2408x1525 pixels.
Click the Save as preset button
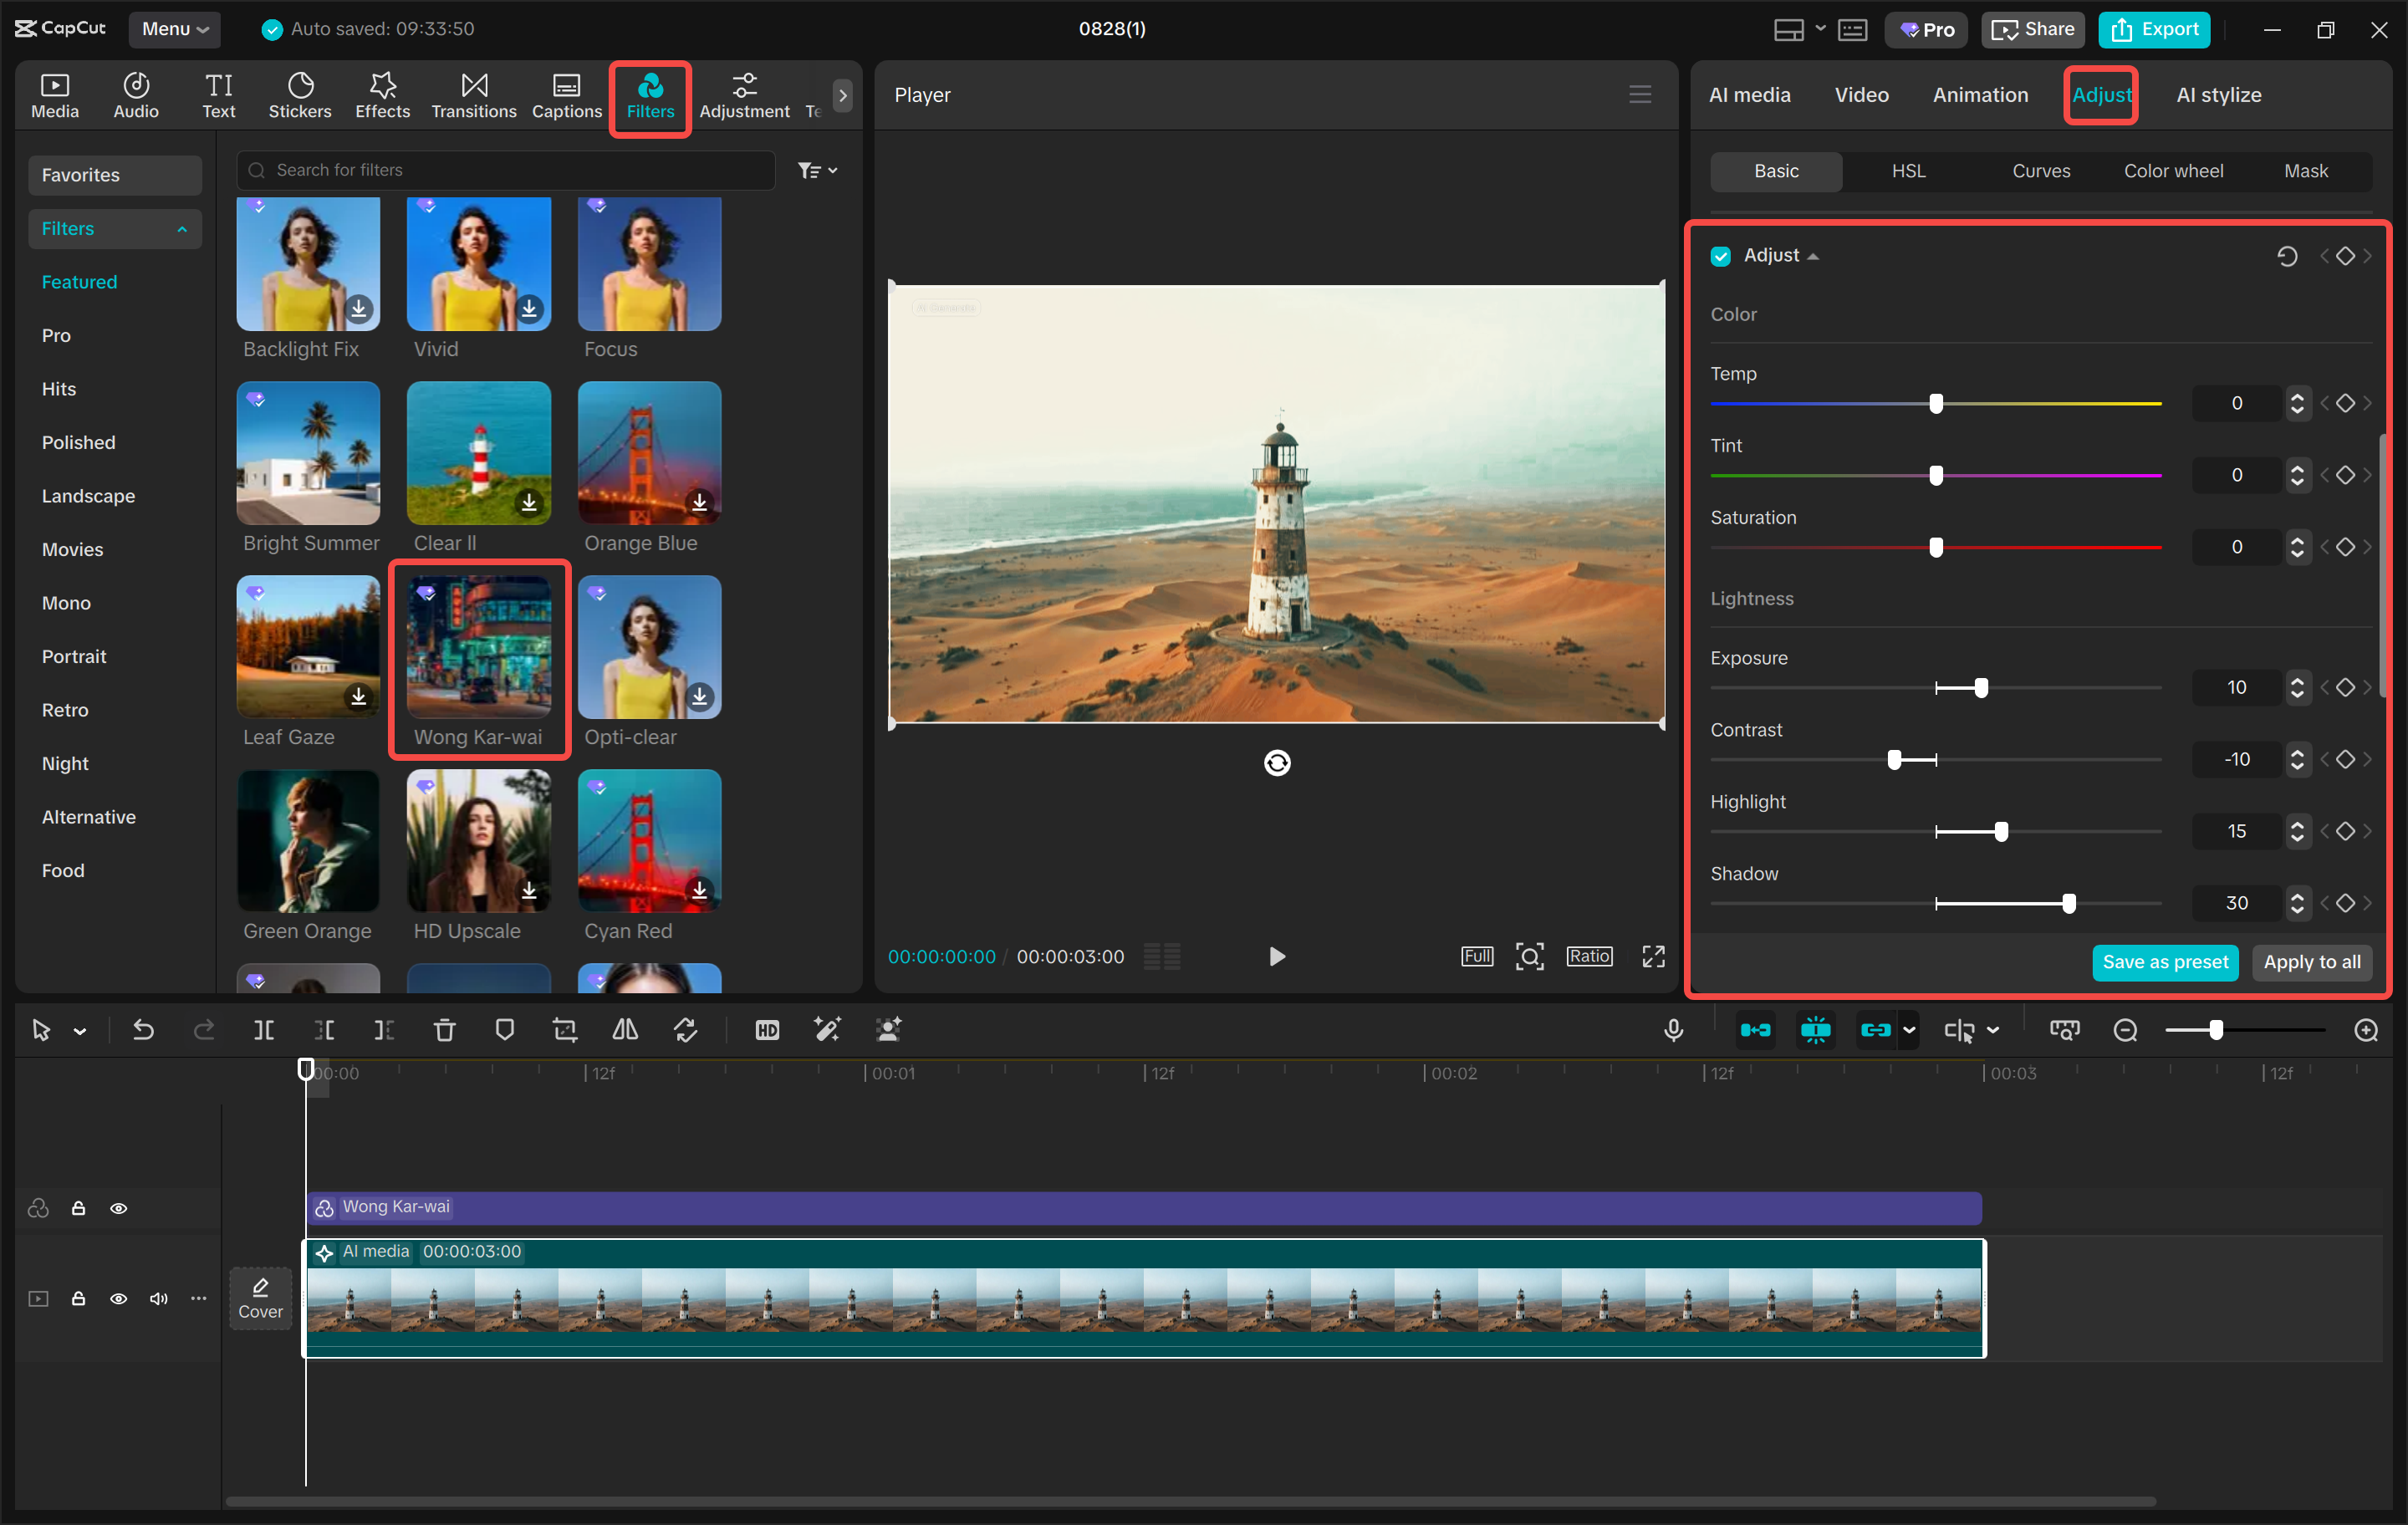tap(2164, 962)
